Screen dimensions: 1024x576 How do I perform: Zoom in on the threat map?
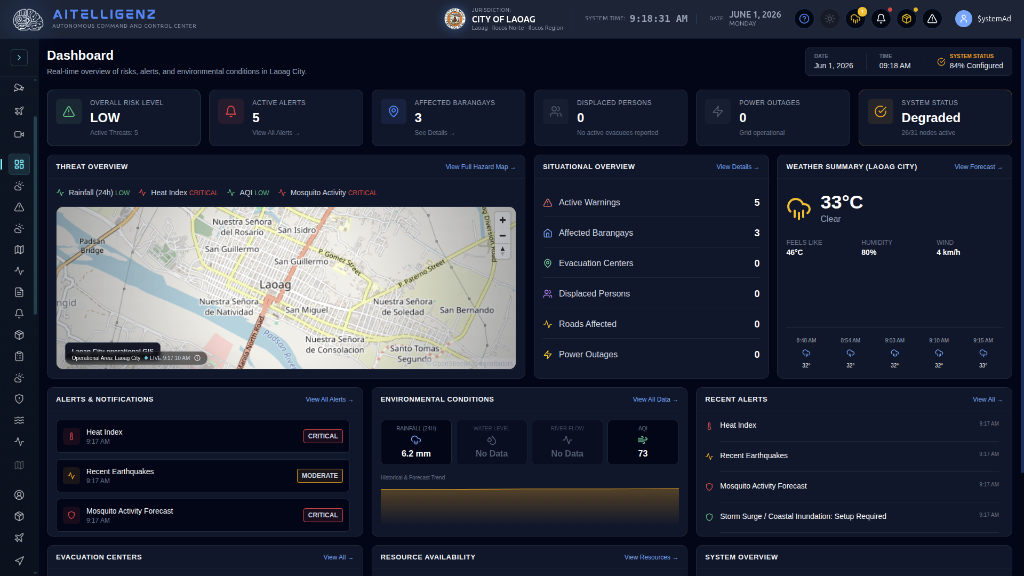point(502,220)
